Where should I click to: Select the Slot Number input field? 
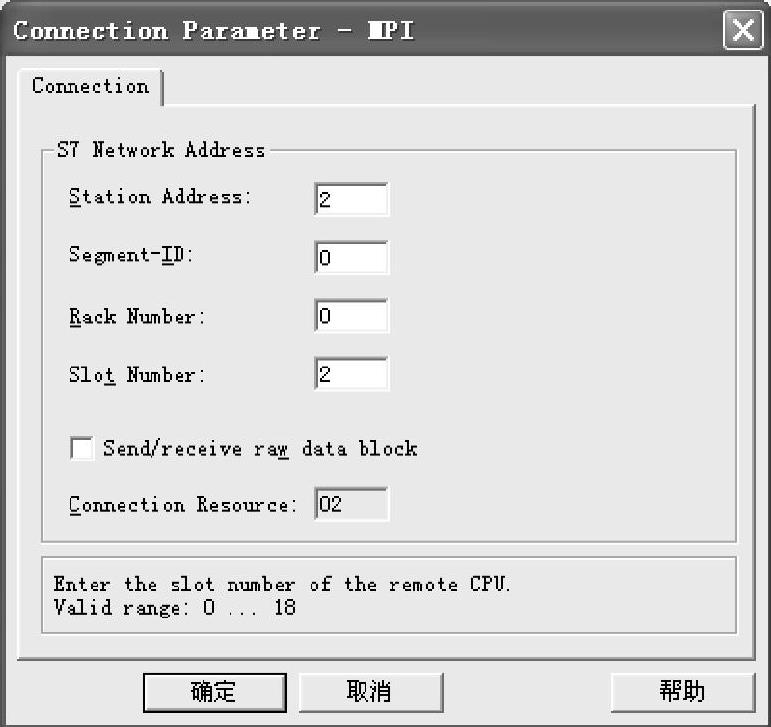(351, 375)
